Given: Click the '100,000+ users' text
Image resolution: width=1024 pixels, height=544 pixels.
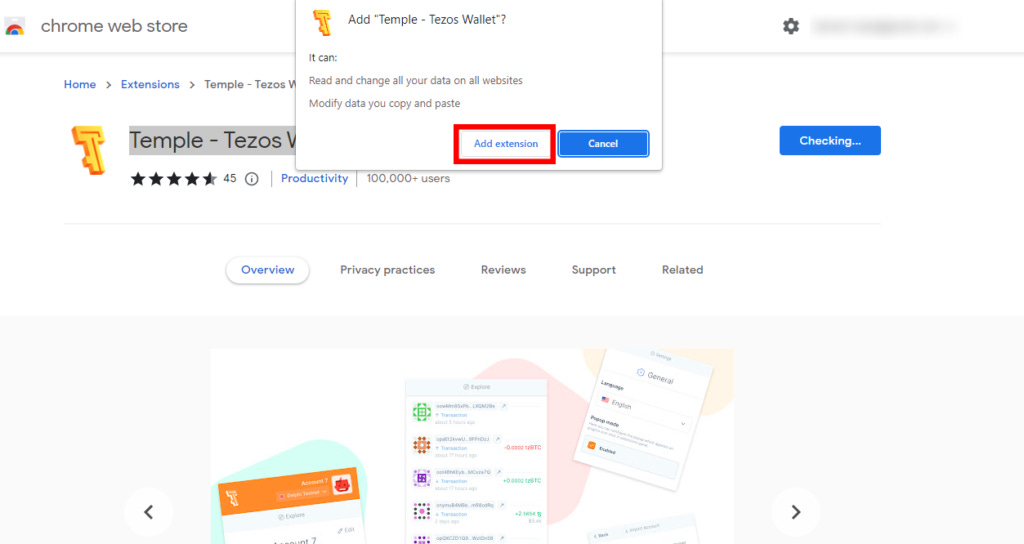Looking at the screenshot, I should (x=408, y=178).
